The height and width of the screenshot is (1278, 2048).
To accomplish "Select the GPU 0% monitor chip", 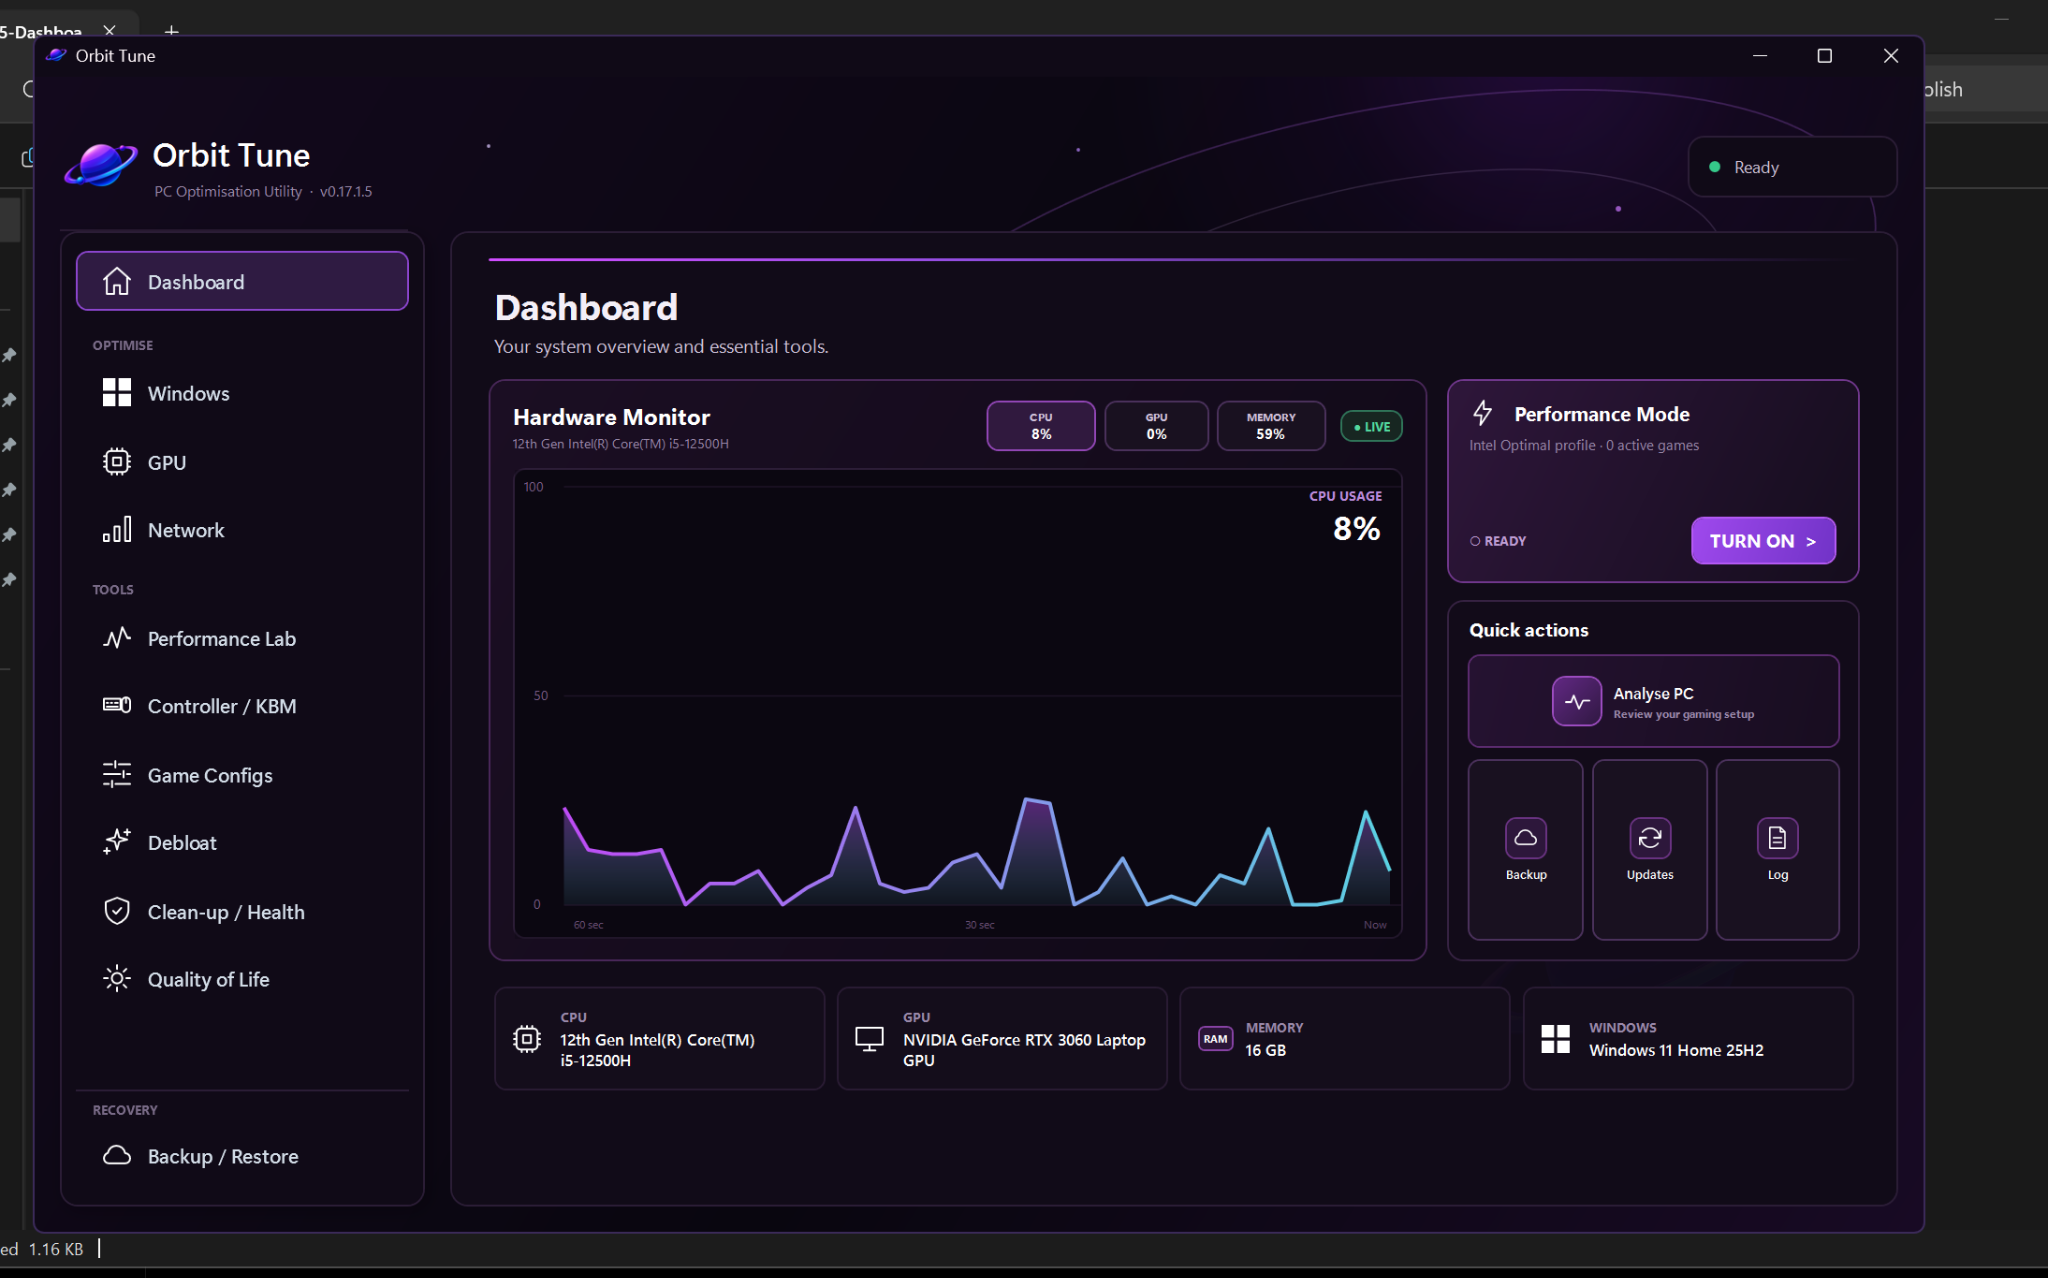I will pos(1156,426).
